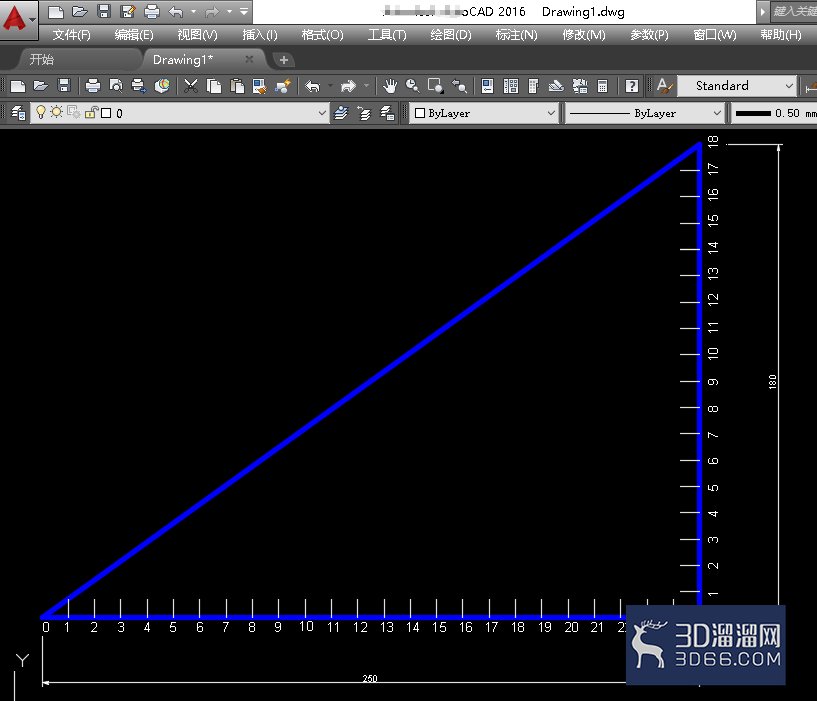Add a new drawing tab with plus

[283, 60]
